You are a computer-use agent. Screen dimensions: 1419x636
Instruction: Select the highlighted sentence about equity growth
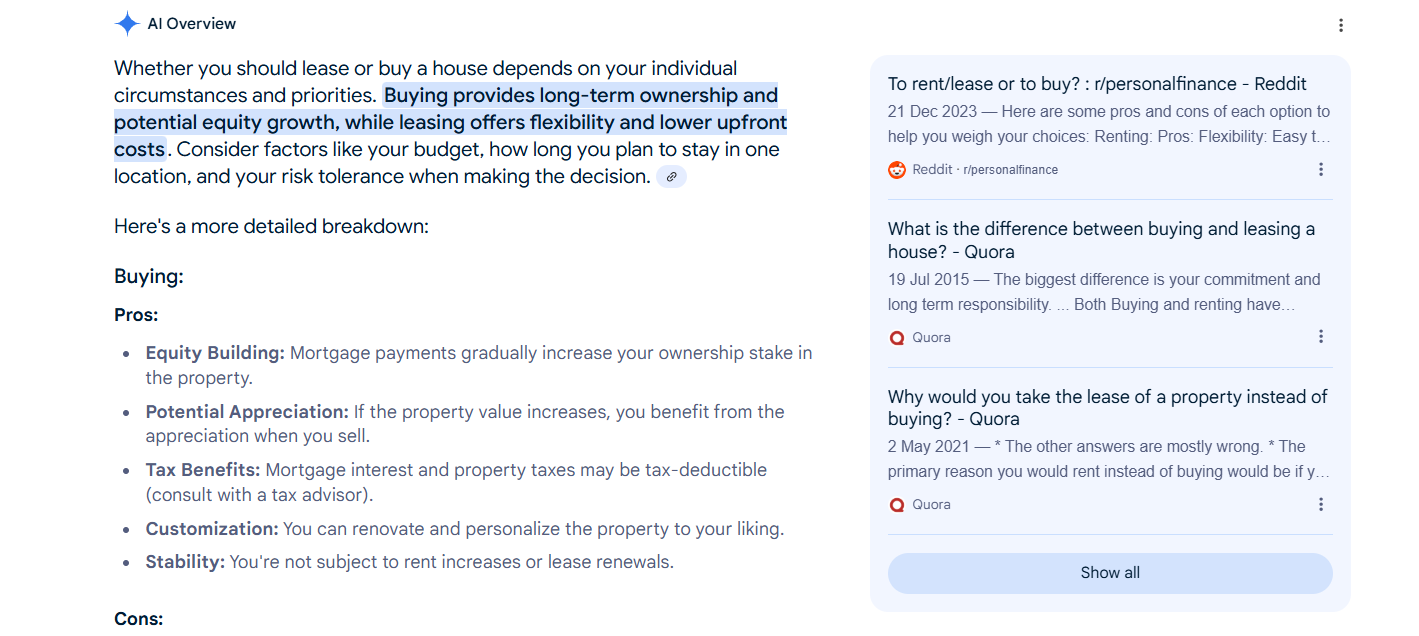450,121
